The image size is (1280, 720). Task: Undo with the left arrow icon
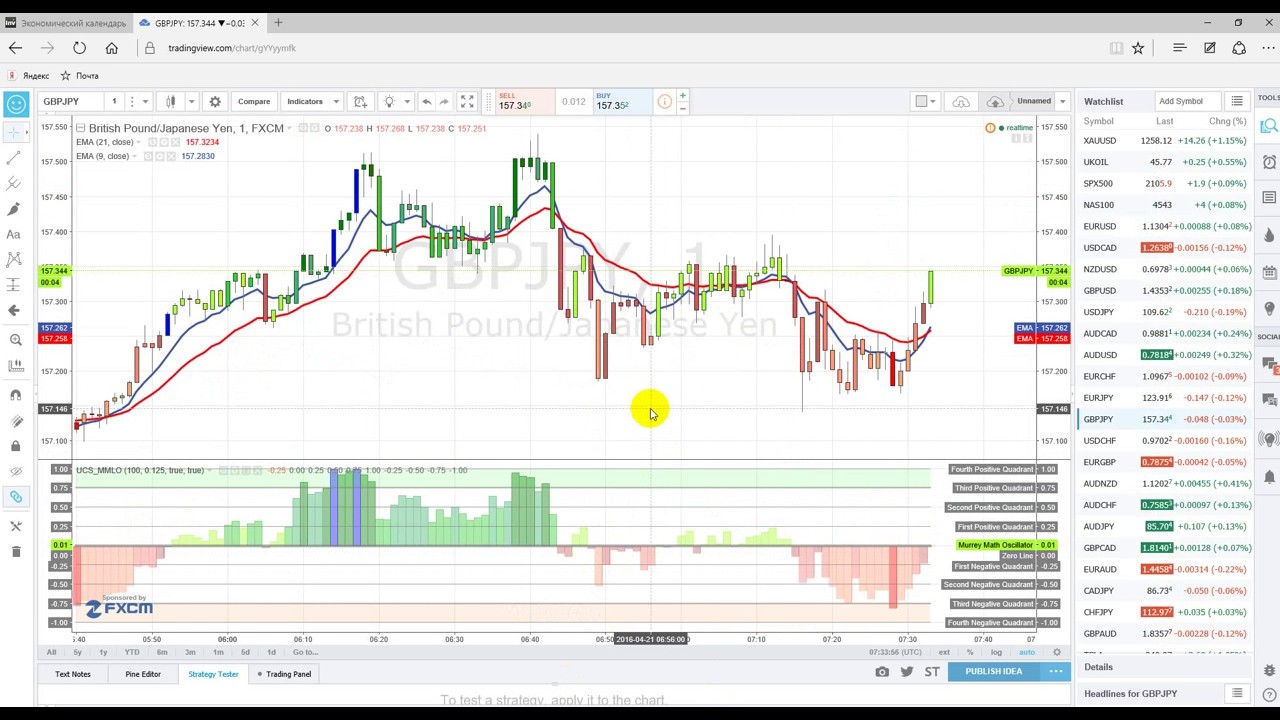426,101
